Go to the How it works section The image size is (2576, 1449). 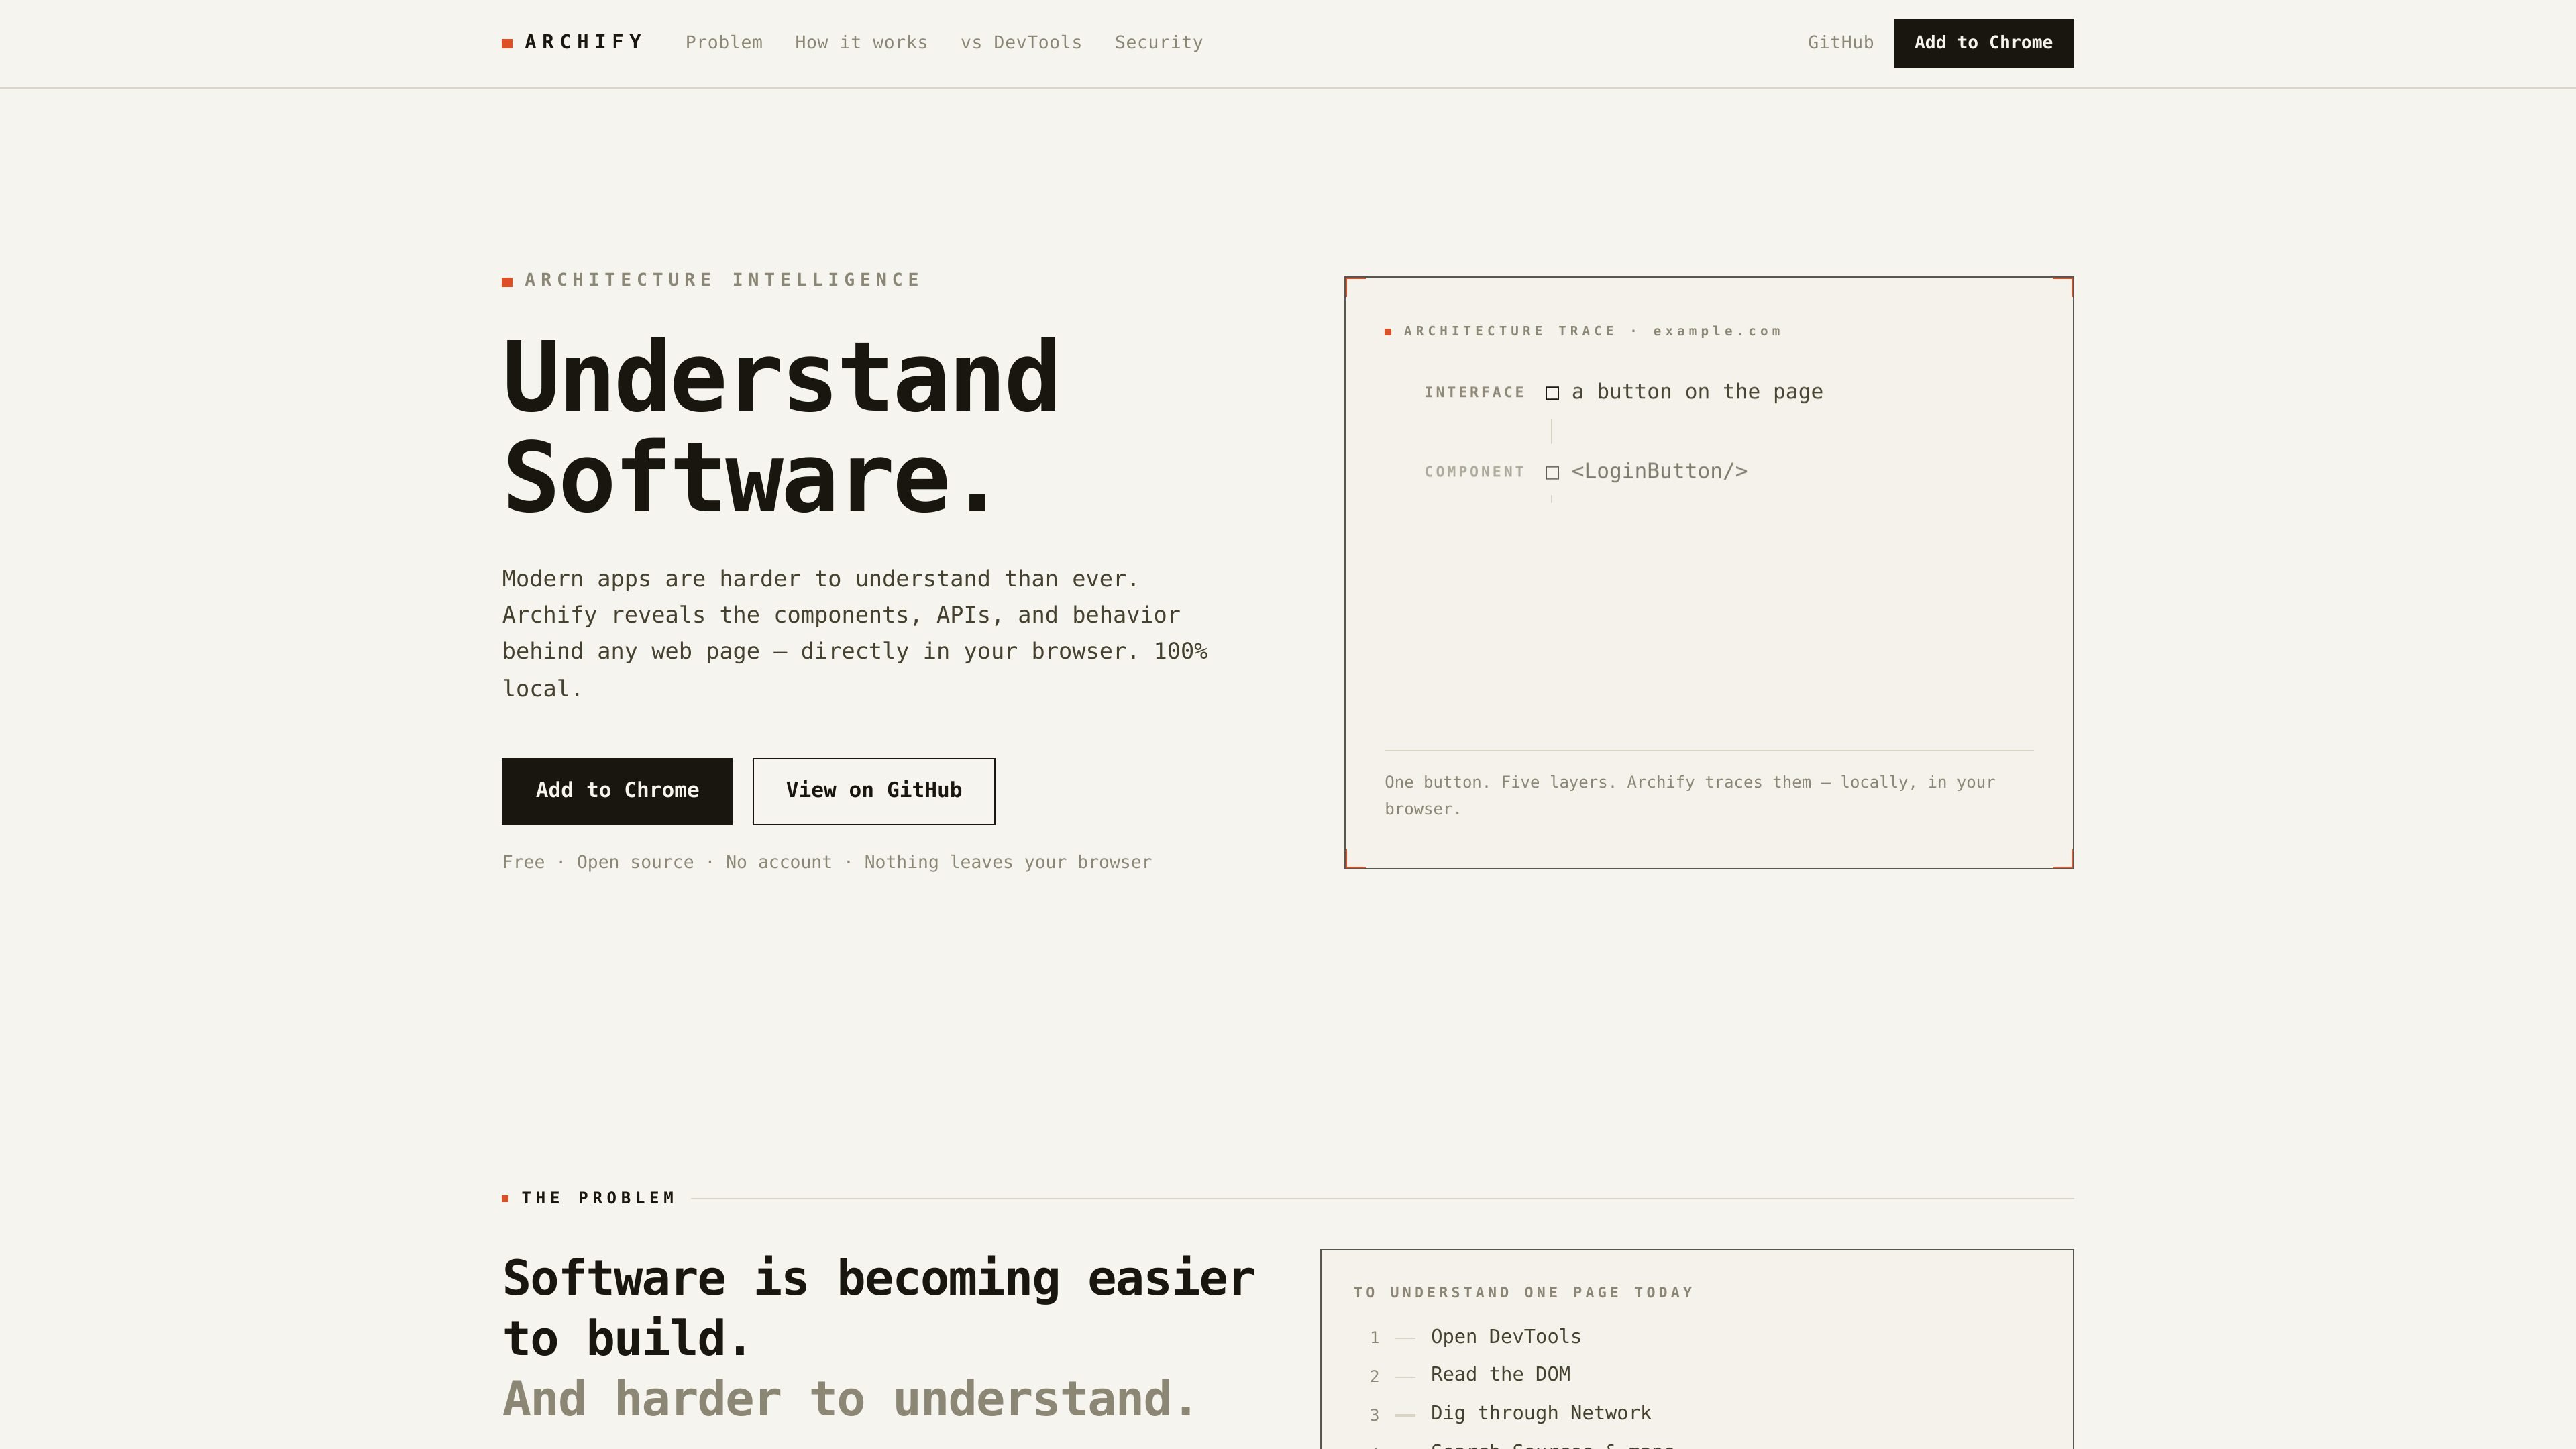[861, 42]
